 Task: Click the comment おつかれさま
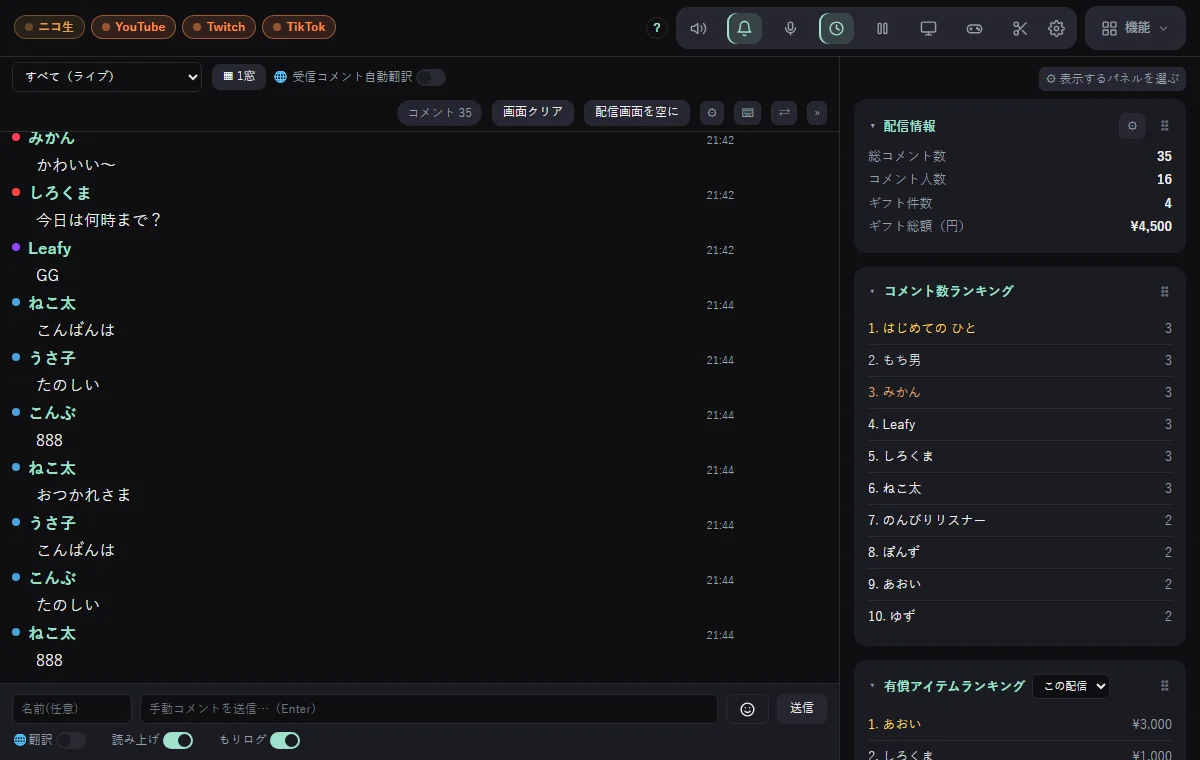(84, 495)
